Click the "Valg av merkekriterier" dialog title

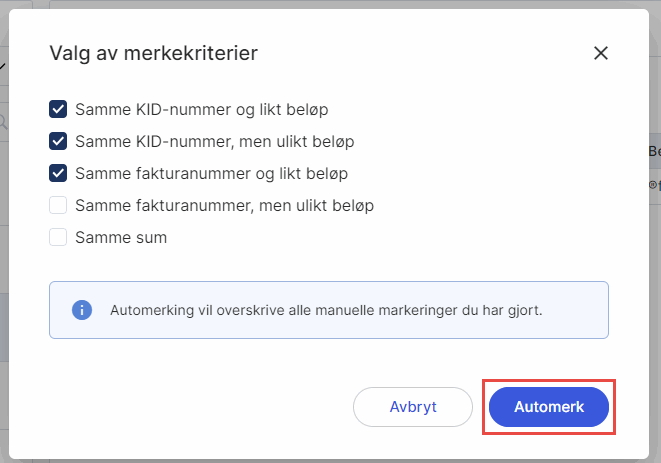pyautogui.click(x=153, y=54)
